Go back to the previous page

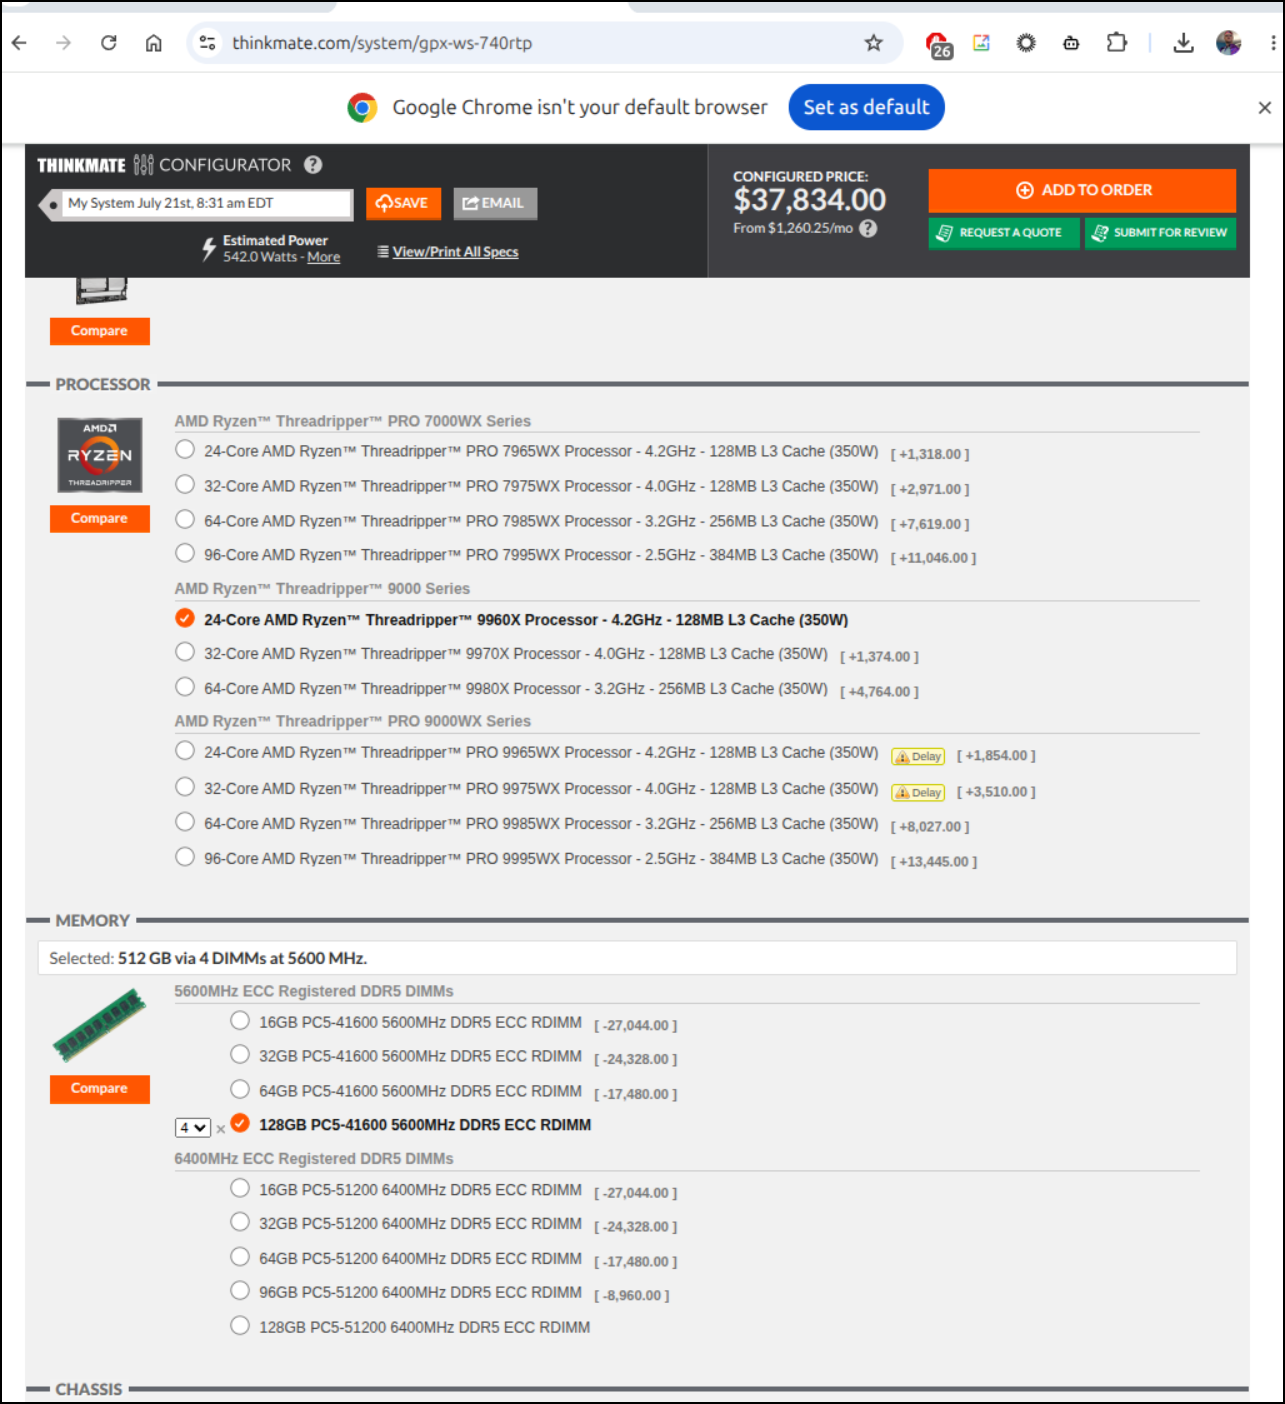pos(19,43)
